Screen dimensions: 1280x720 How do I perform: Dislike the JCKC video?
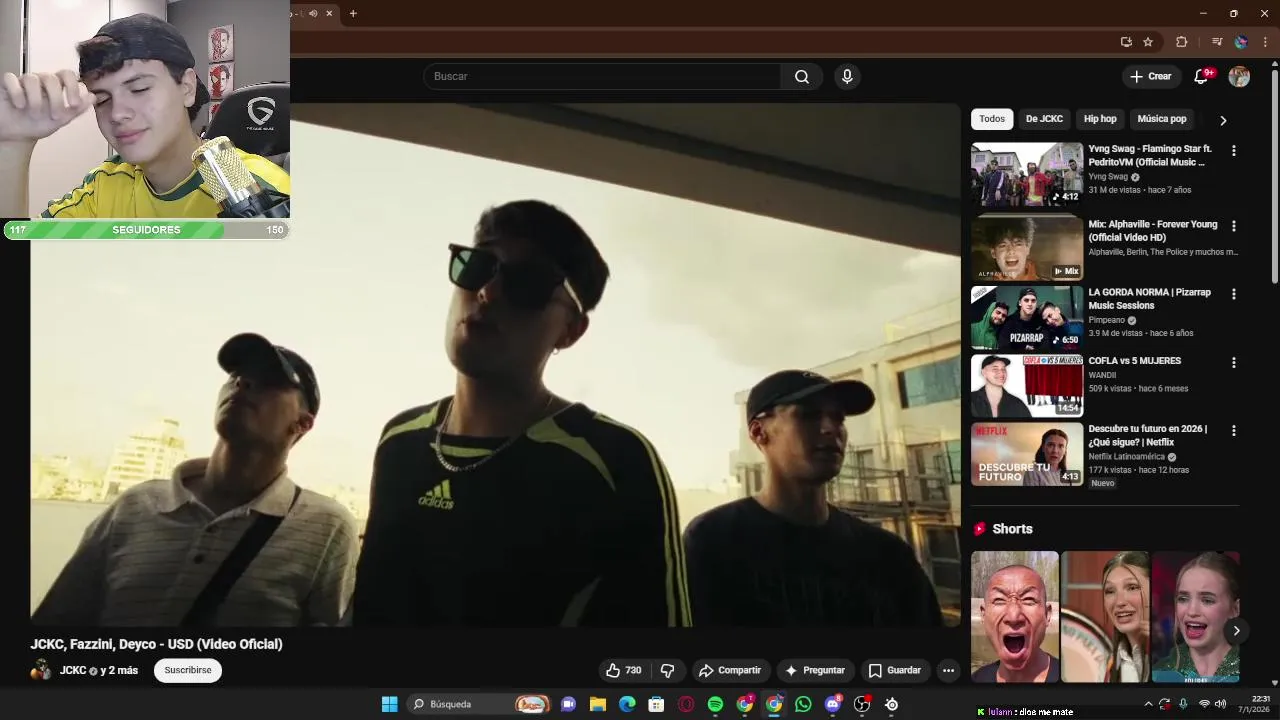pyautogui.click(x=668, y=670)
